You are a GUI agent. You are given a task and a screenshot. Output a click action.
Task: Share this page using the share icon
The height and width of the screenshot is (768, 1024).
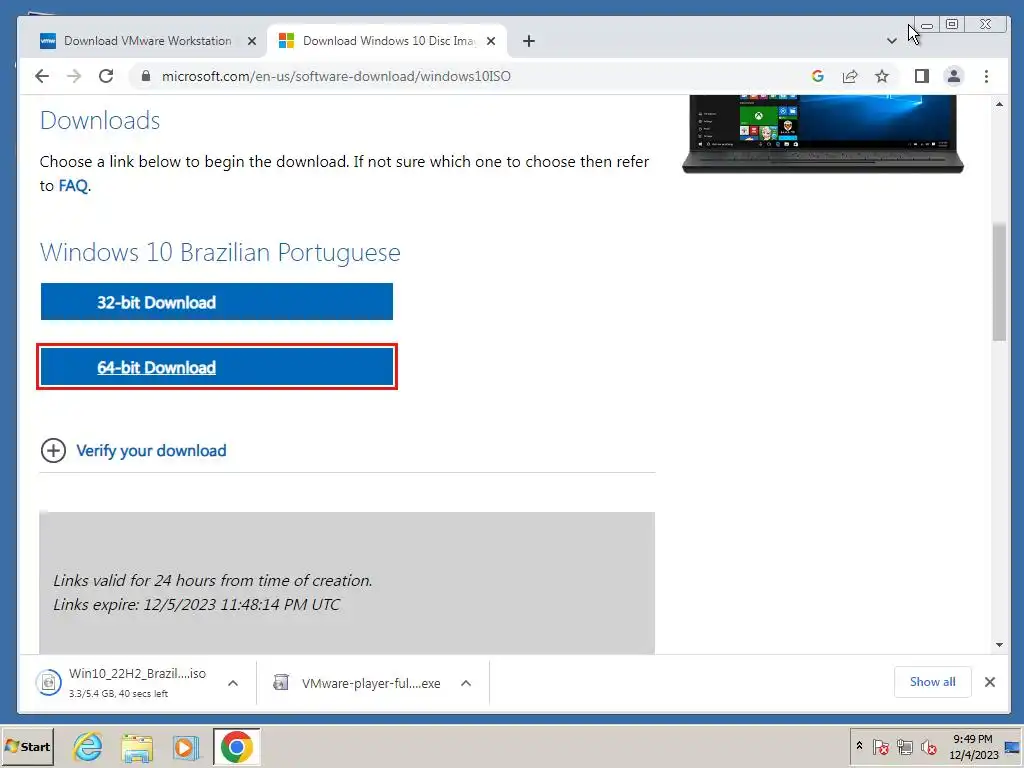[x=850, y=76]
